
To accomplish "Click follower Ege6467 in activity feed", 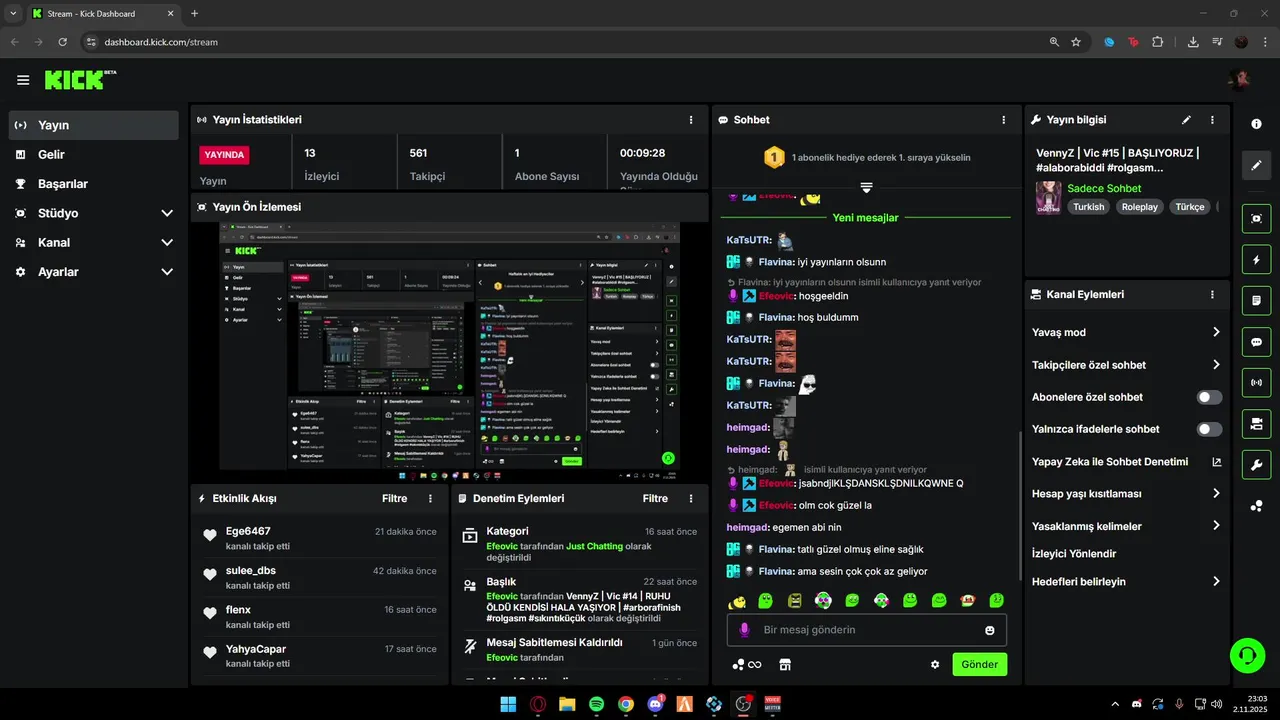I will (248, 531).
